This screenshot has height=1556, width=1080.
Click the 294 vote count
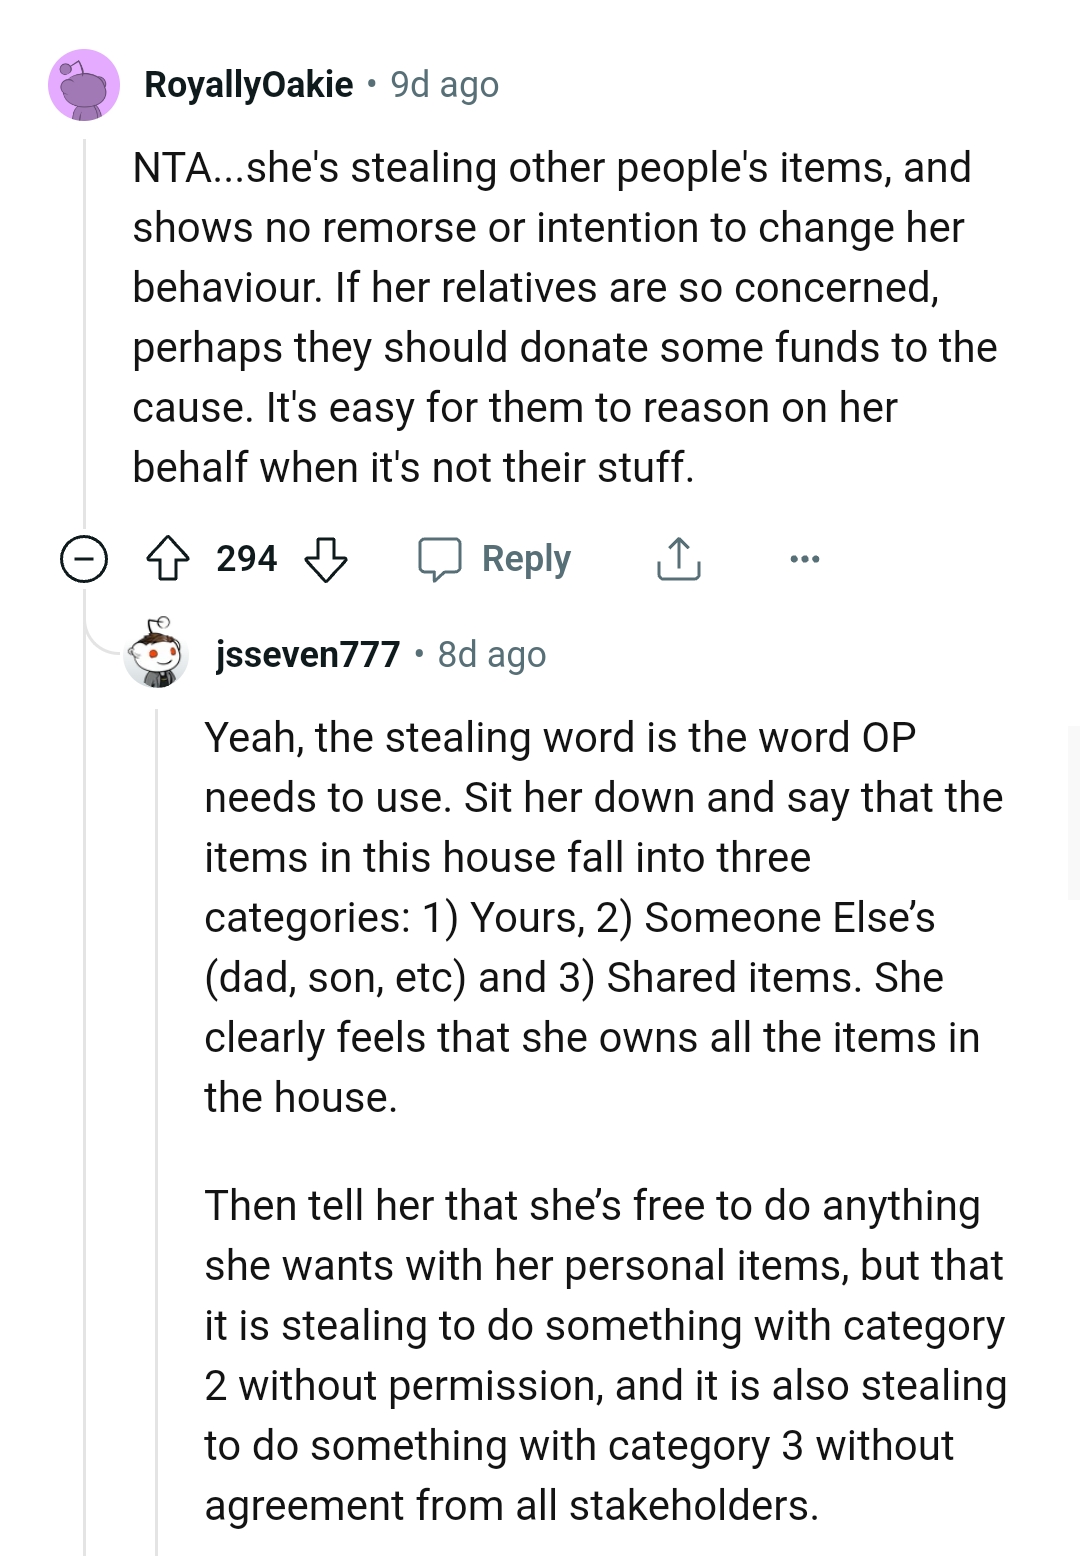pos(247,559)
